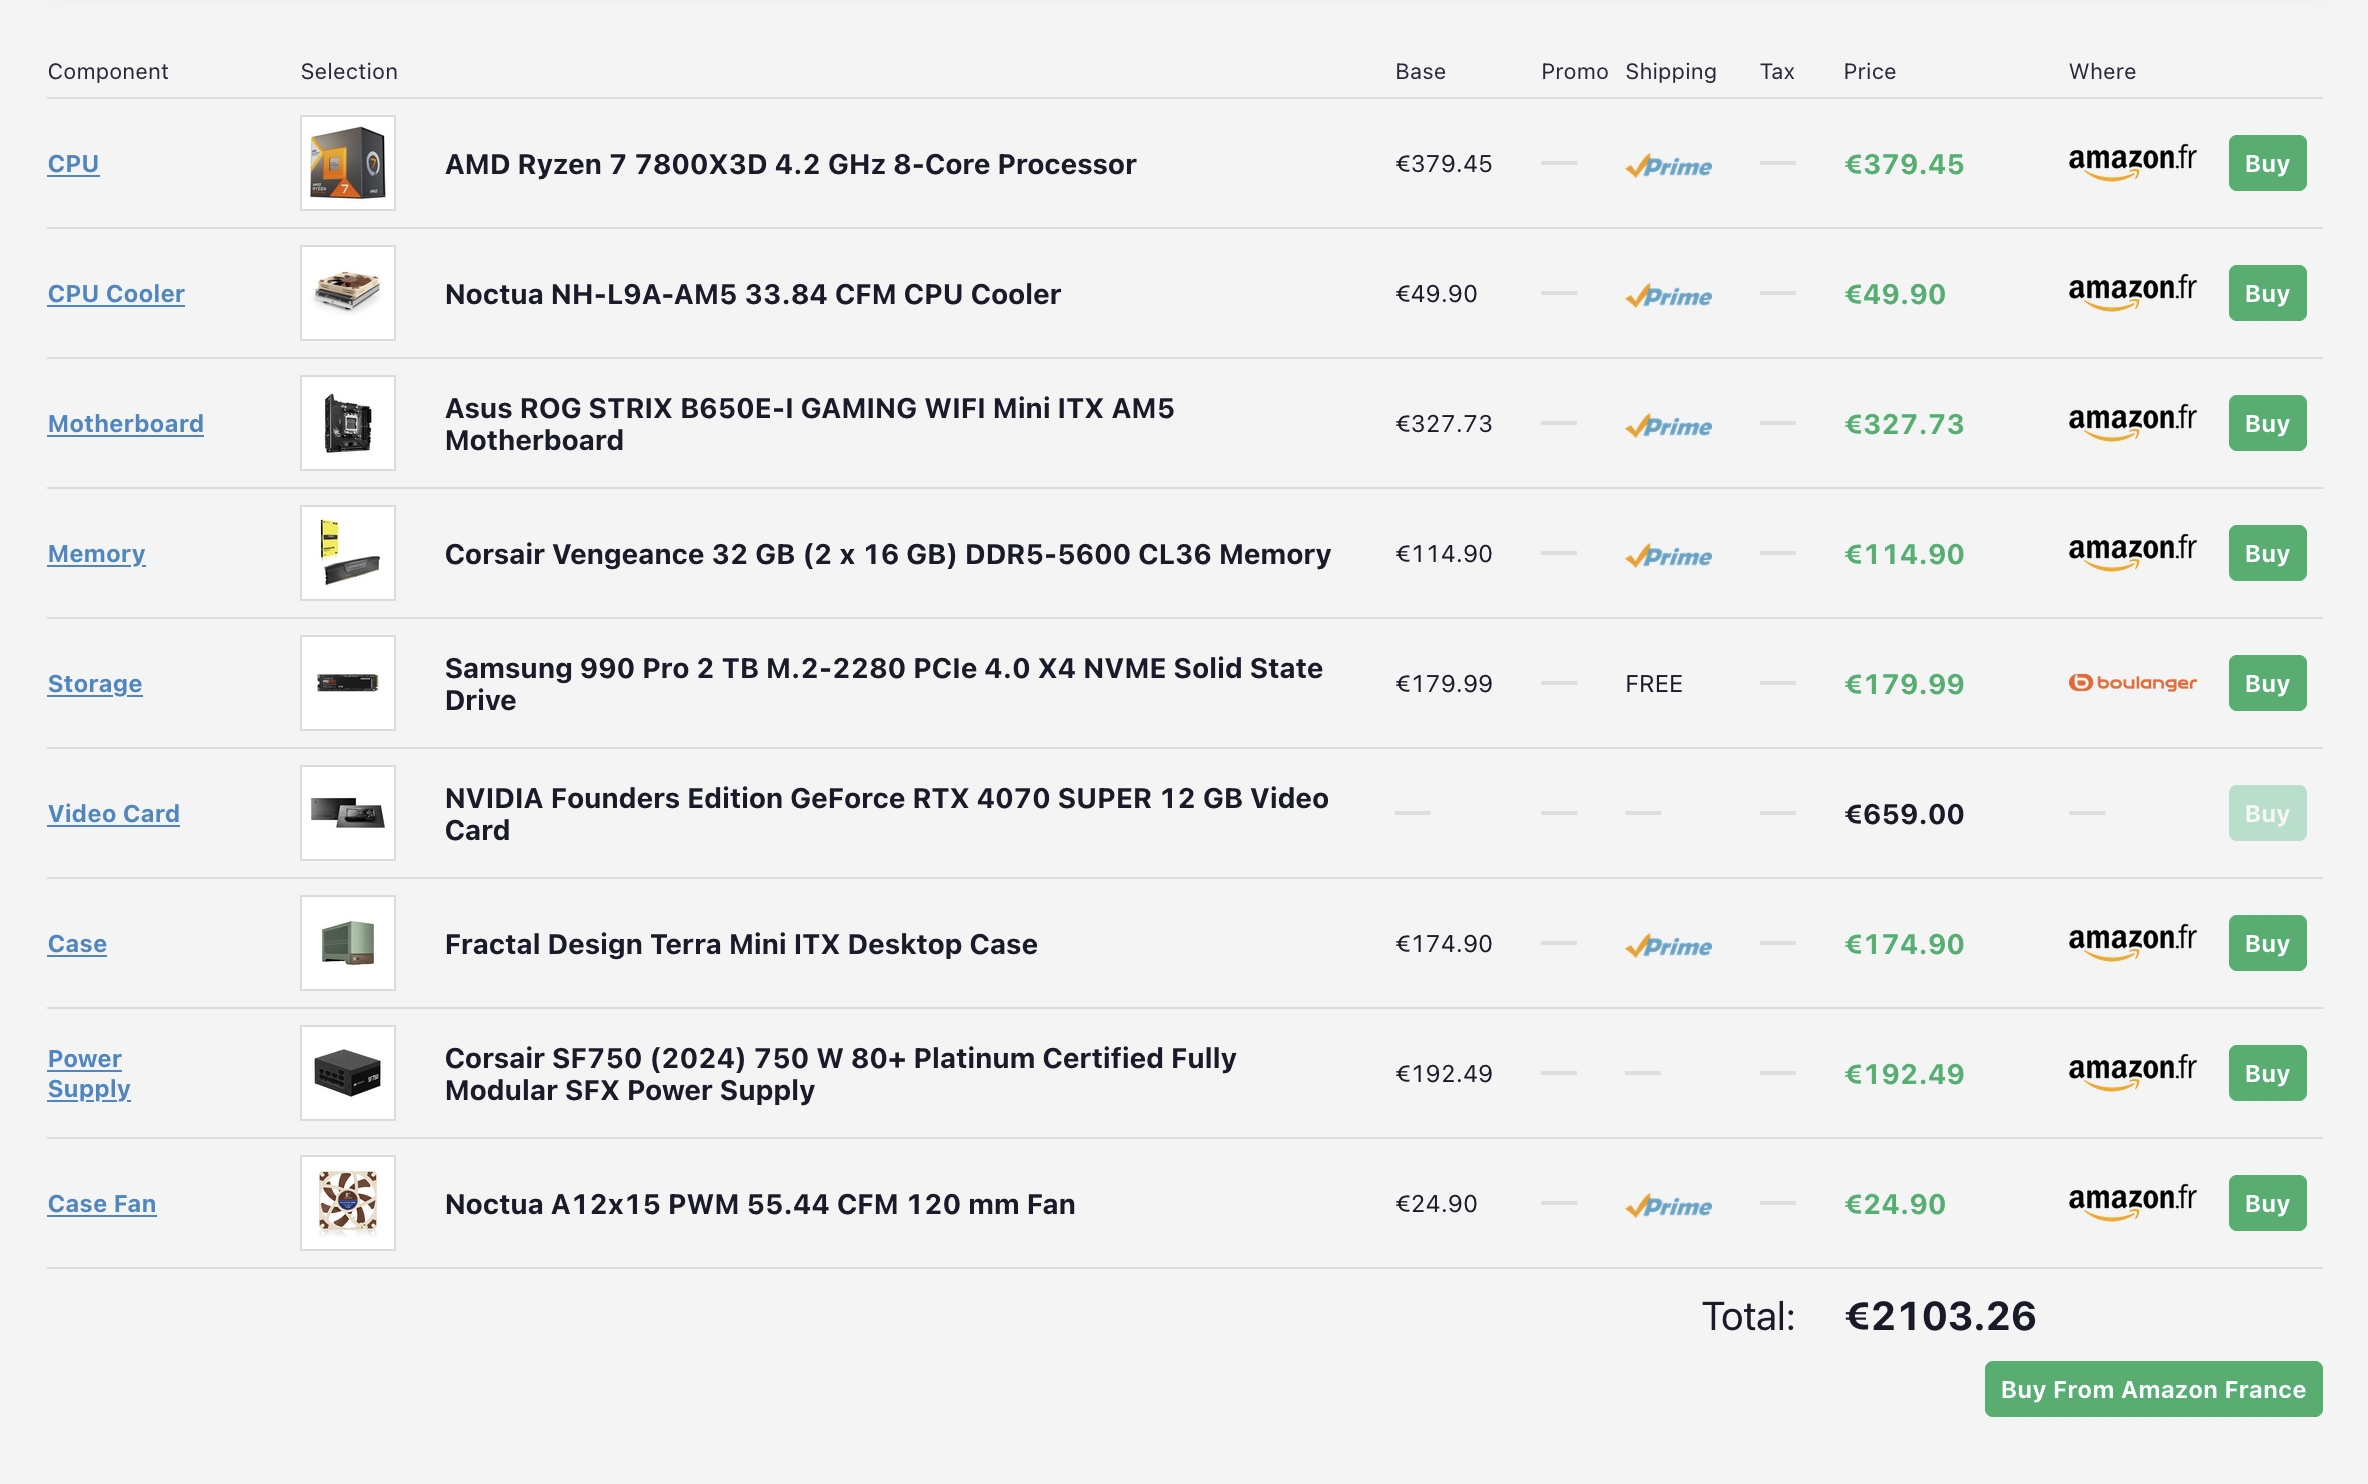Click the AMD Ryzen 7 7800X3D product thumbnail
This screenshot has width=2368, height=1484.
(347, 163)
